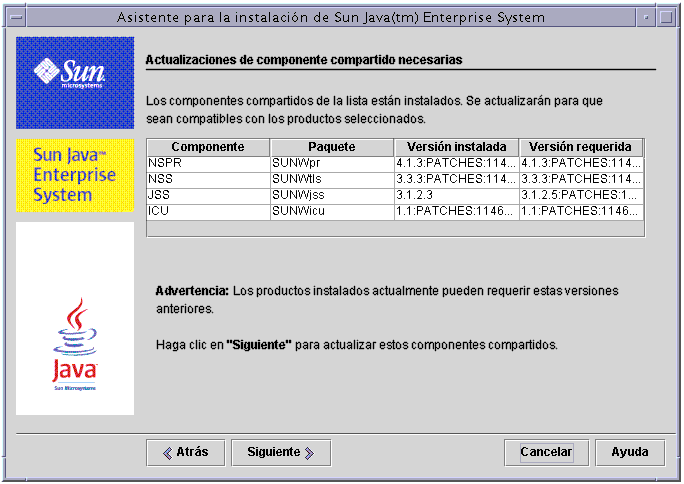Click the Advertencia warning label
The width and height of the screenshot is (684, 484).
click(x=192, y=291)
